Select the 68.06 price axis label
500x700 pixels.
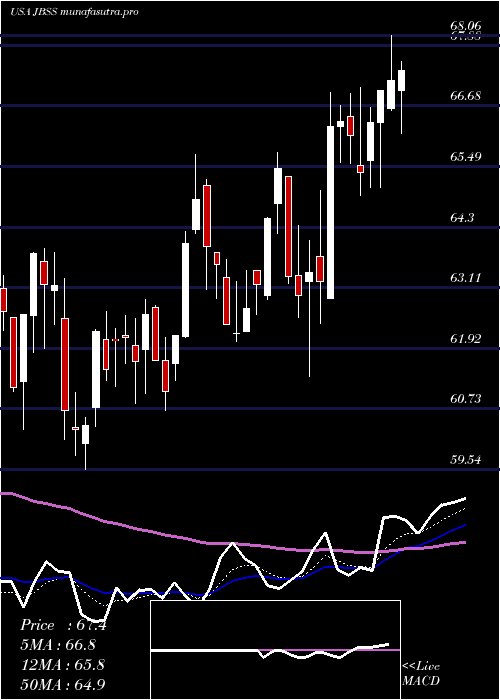pyautogui.click(x=465, y=26)
